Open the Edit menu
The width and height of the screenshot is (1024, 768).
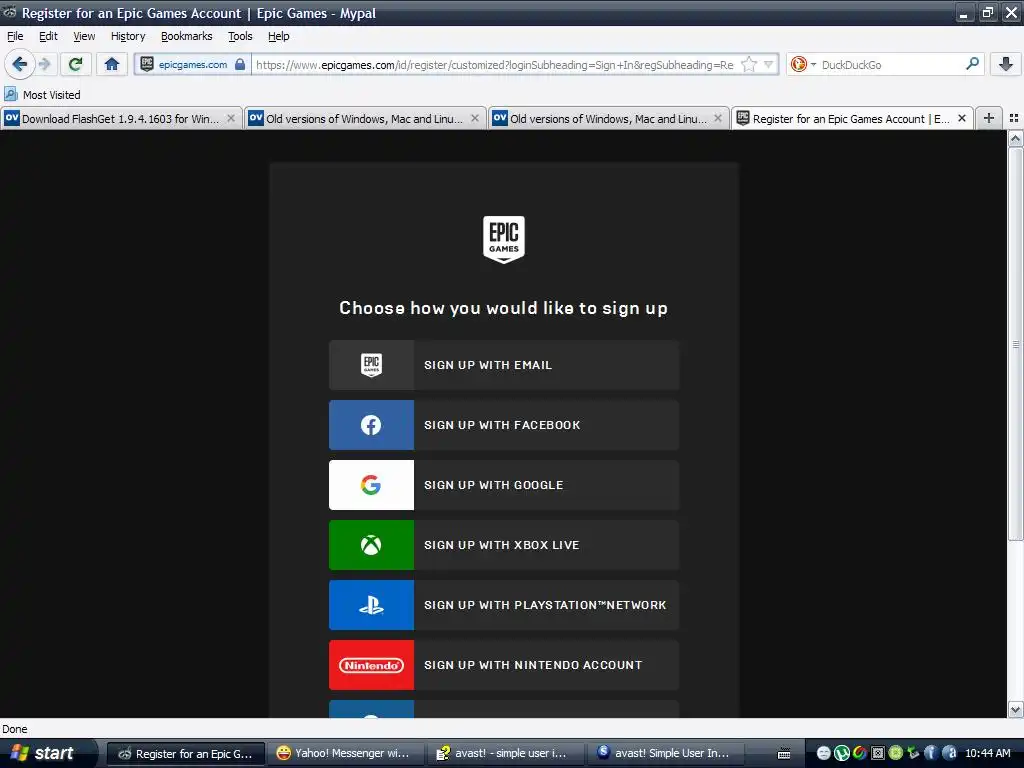point(48,36)
